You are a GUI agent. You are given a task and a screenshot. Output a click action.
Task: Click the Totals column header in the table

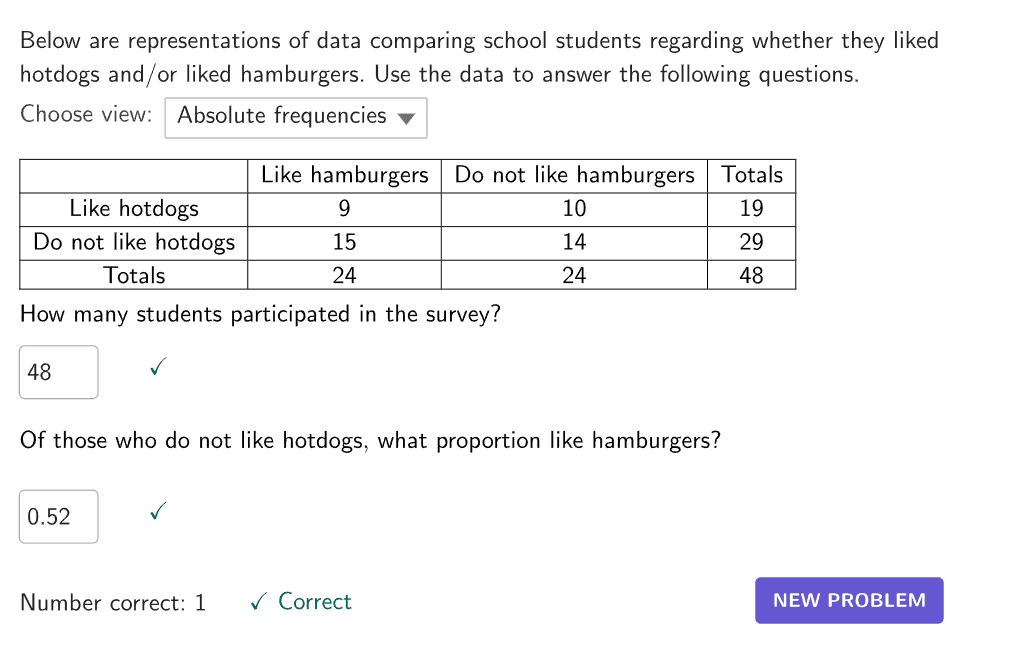pyautogui.click(x=751, y=175)
